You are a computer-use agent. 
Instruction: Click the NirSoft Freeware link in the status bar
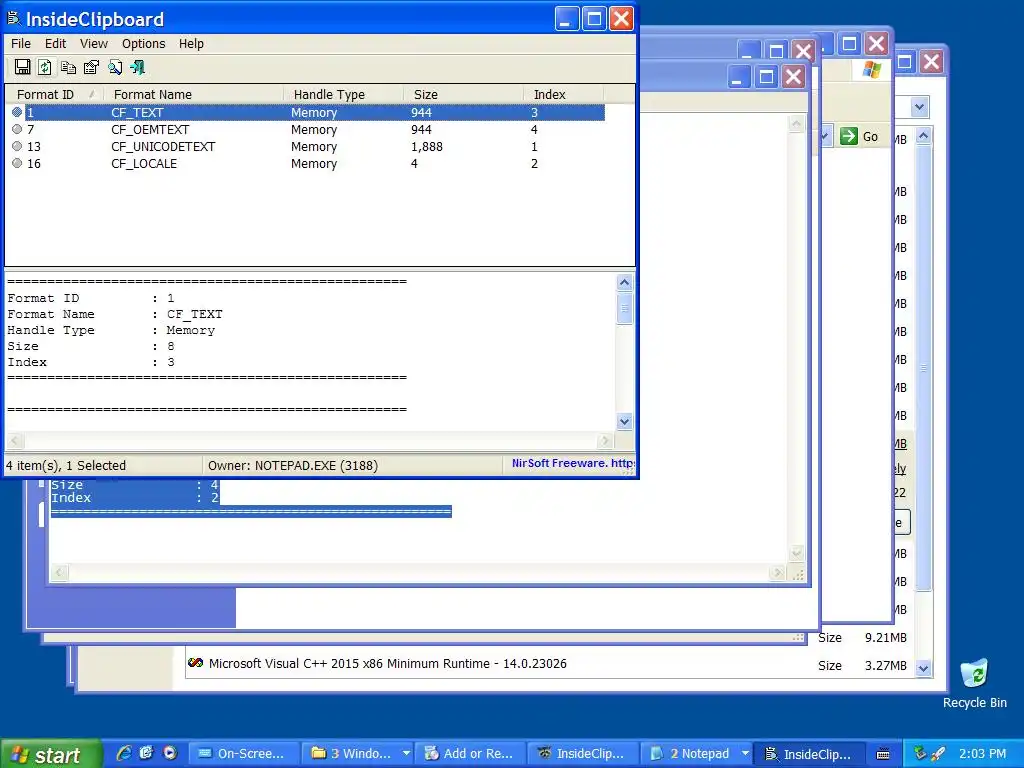tap(573, 463)
